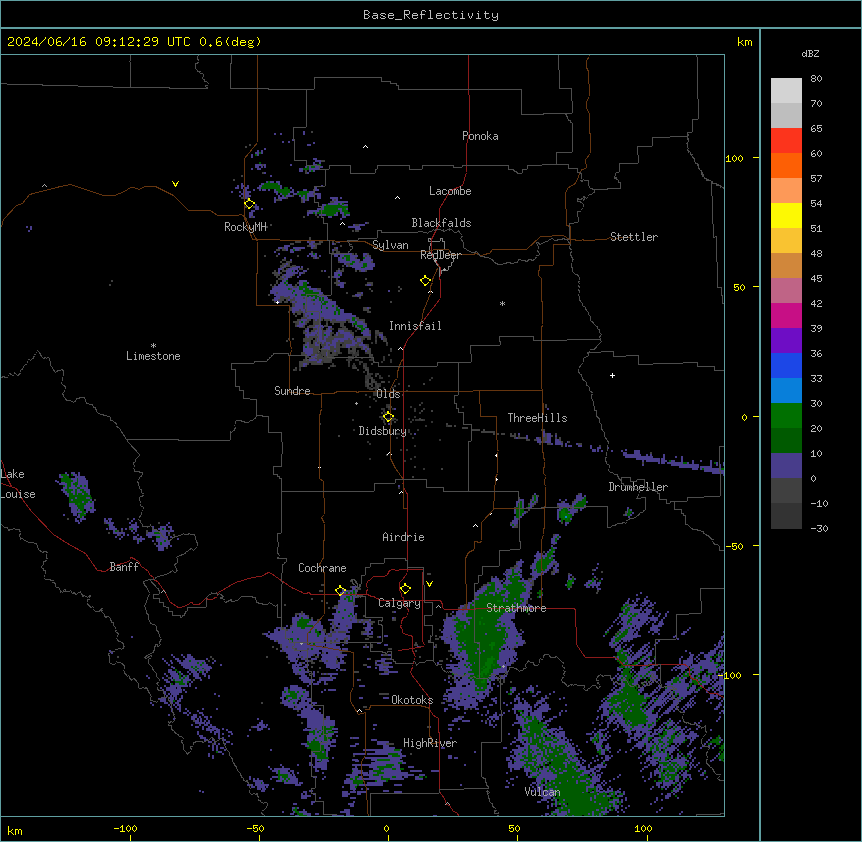
Task: Click the Calgary city label
Action: [399, 603]
